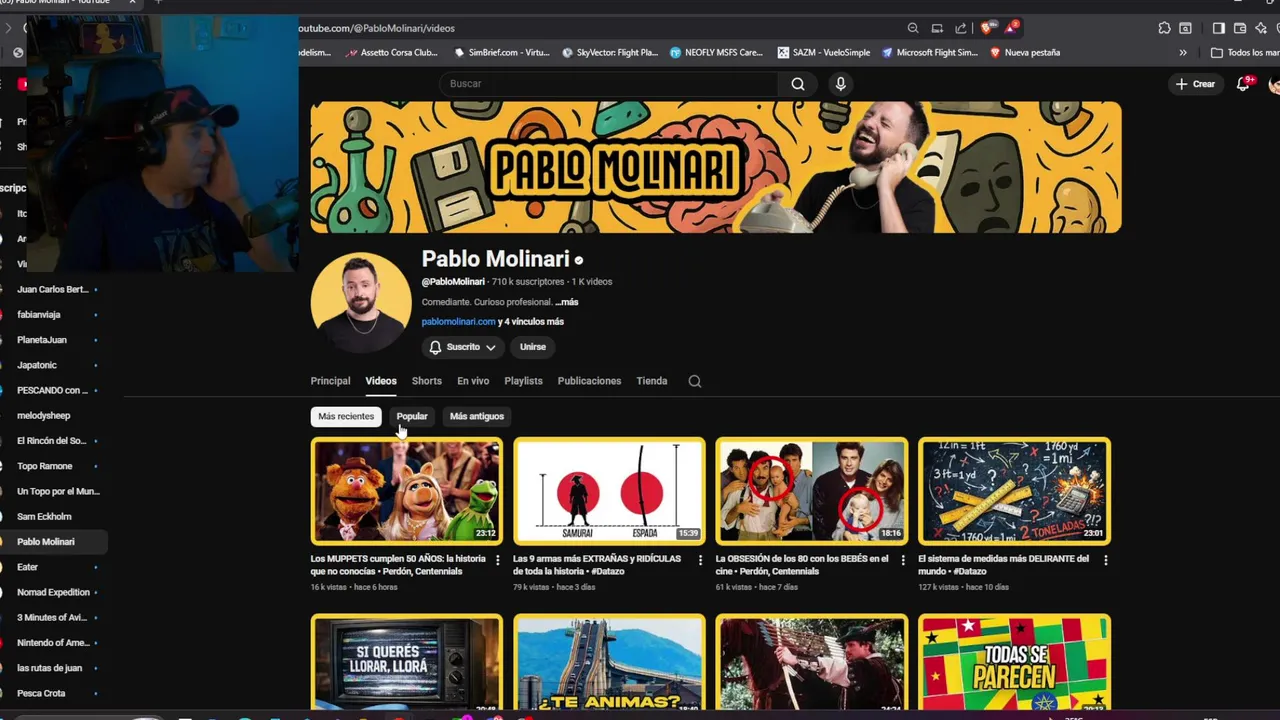Switch to the Principal tab
This screenshot has width=1280, height=720.
tap(330, 381)
